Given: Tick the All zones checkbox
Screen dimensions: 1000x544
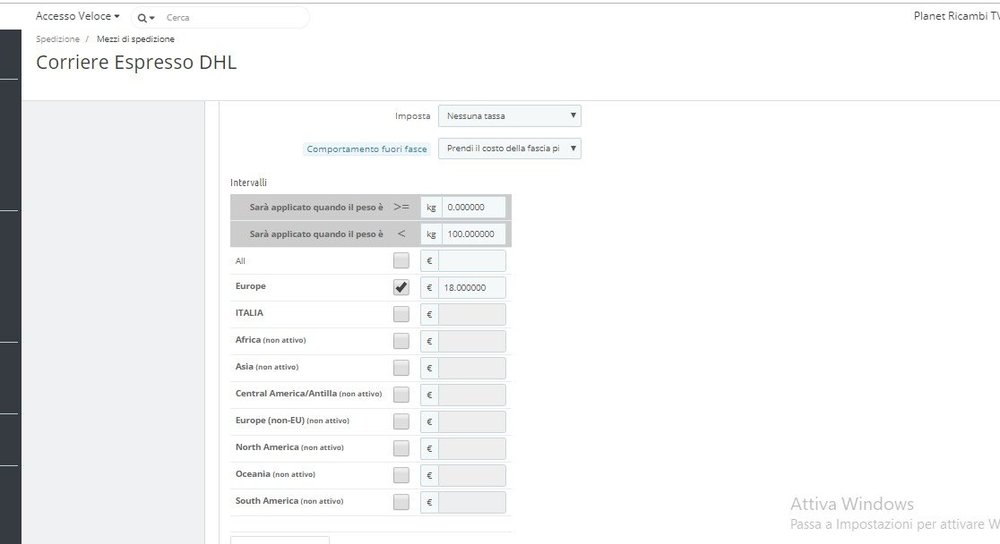Looking at the screenshot, I should pyautogui.click(x=401, y=261).
